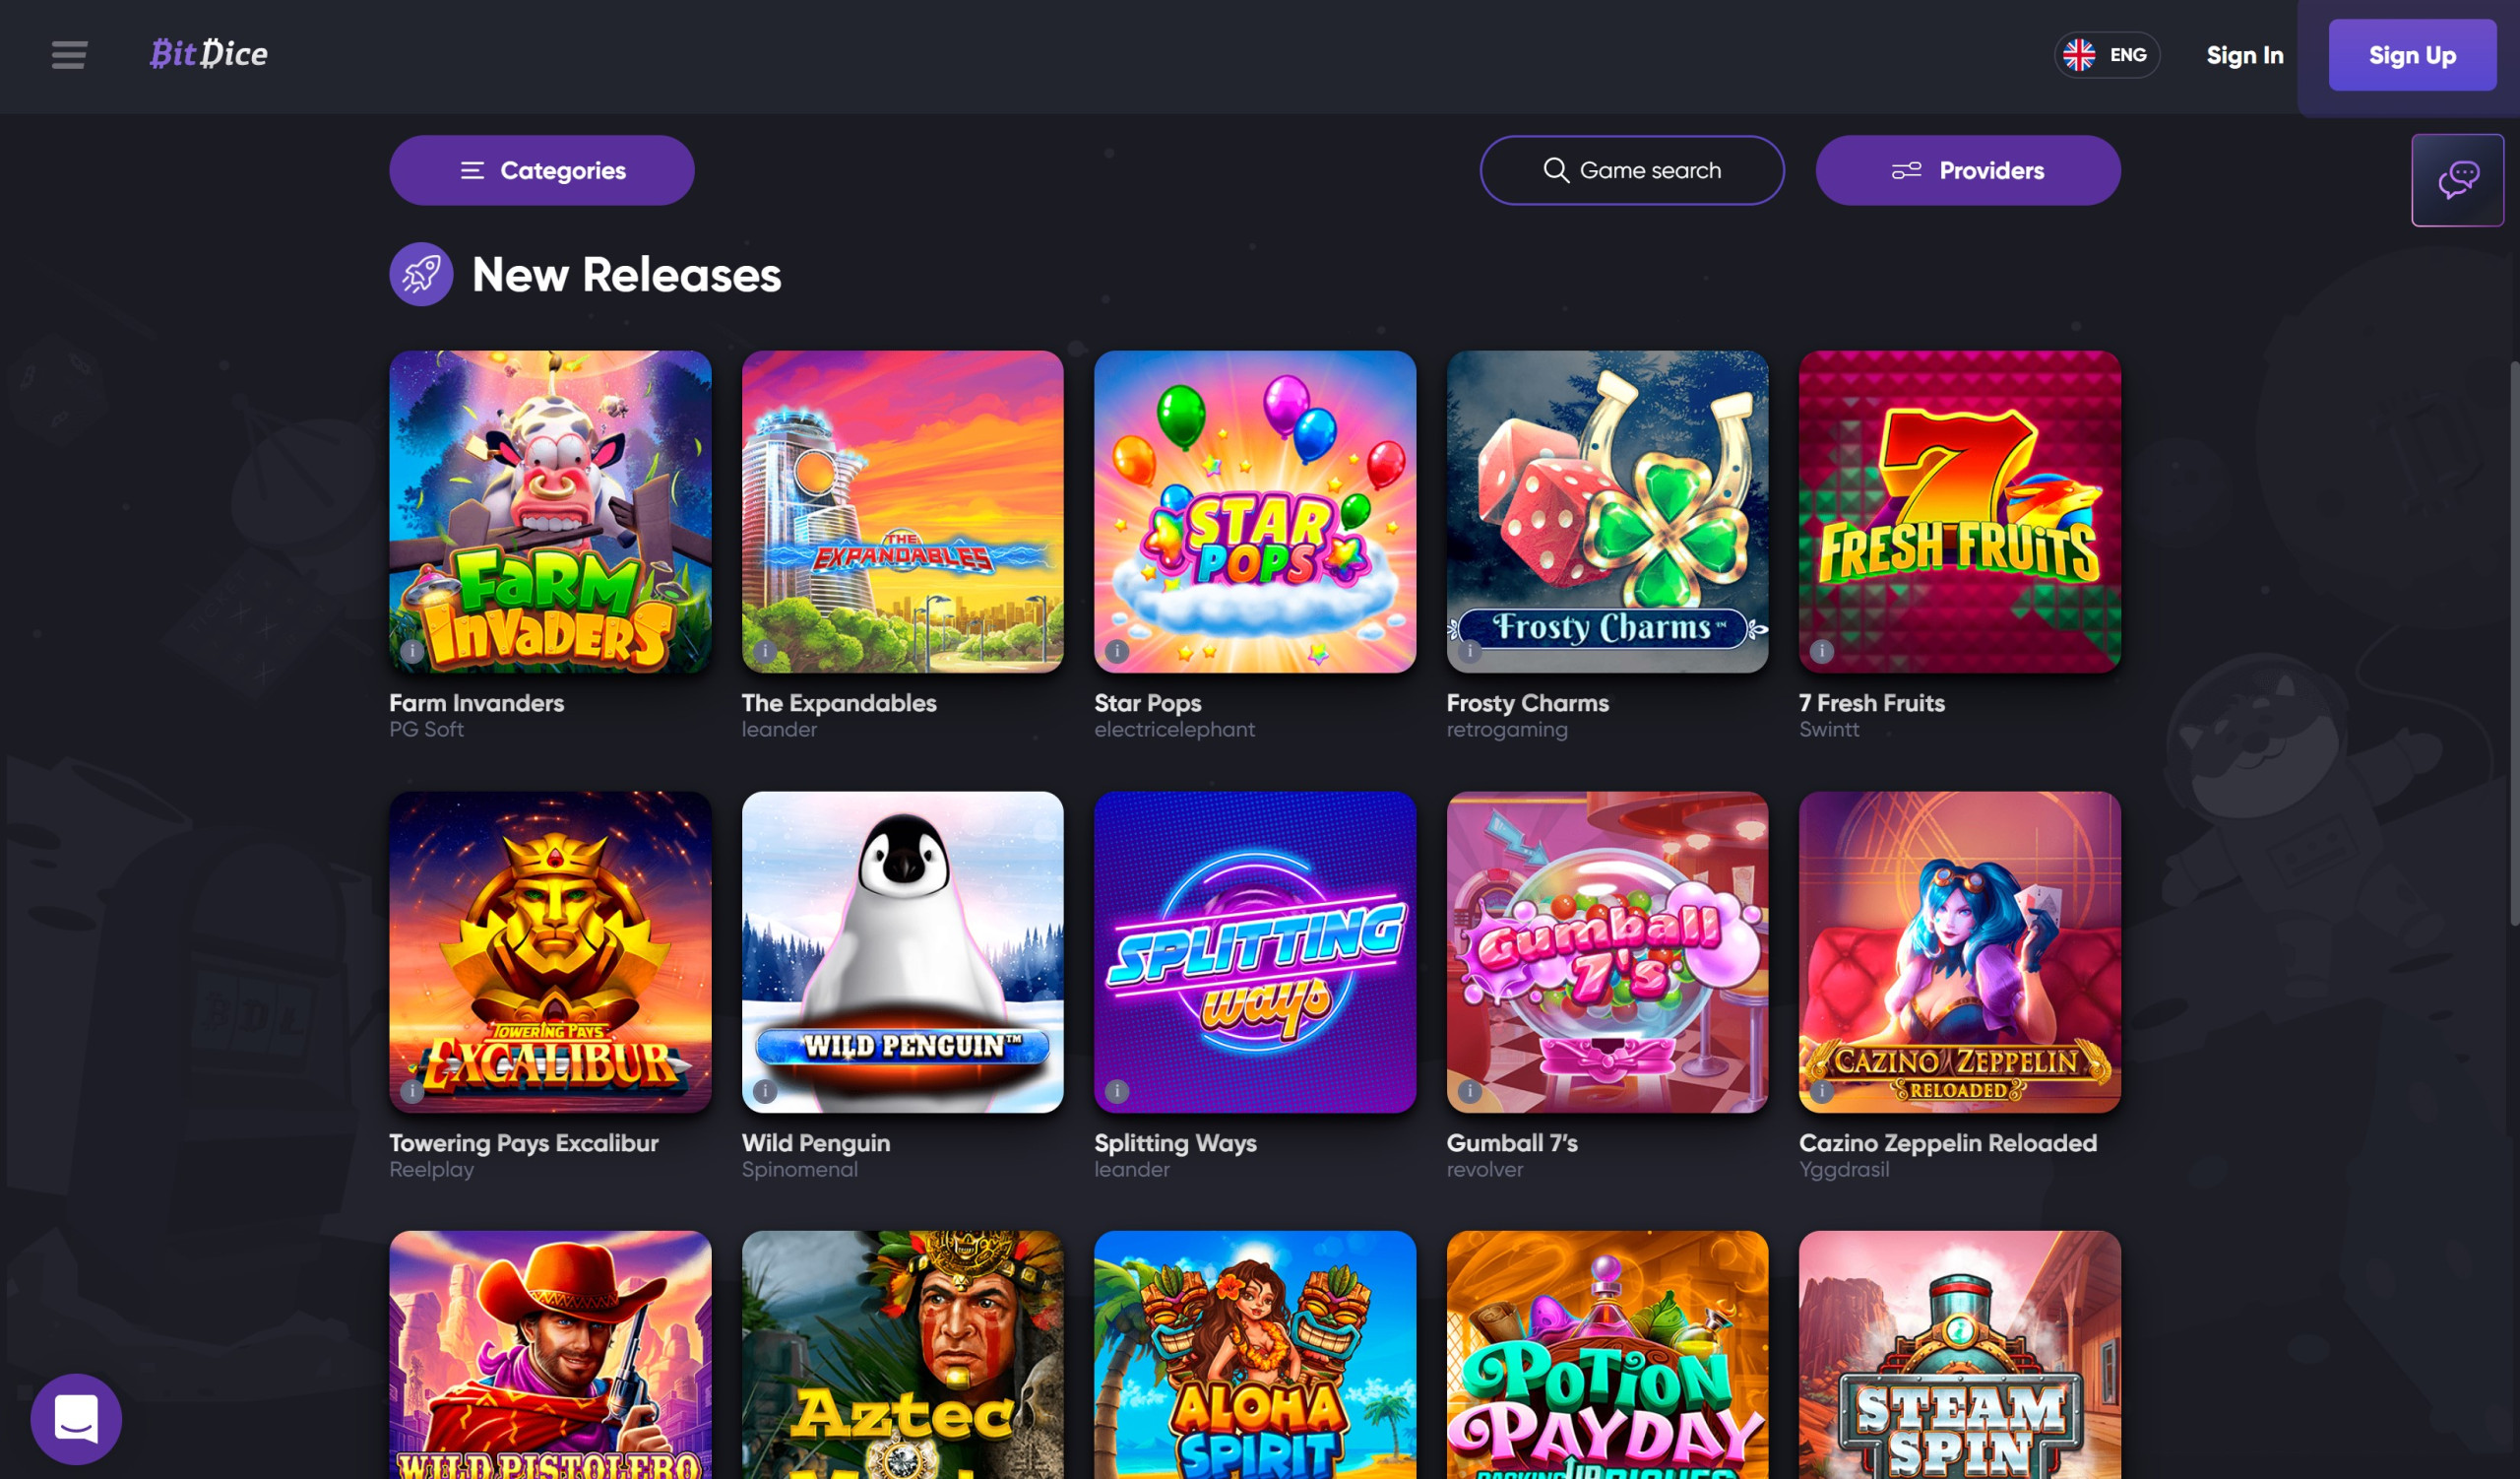This screenshot has height=1479, width=2520.
Task: Show info for Wild Penguin
Action: [x=765, y=1091]
